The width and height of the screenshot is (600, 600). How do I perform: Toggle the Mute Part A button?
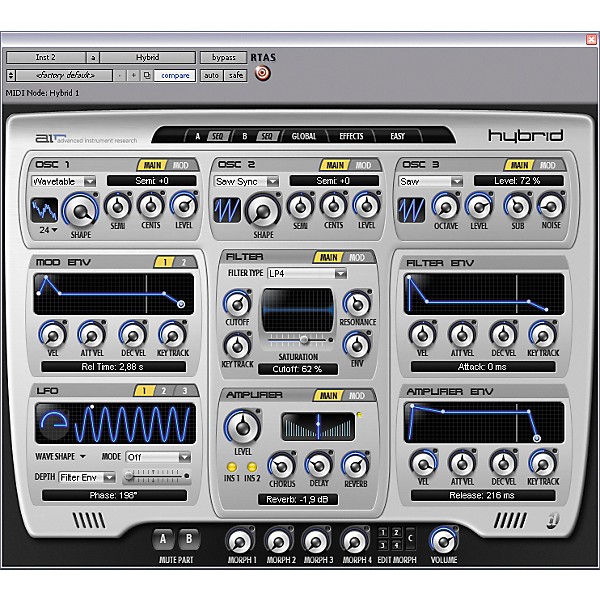164,540
